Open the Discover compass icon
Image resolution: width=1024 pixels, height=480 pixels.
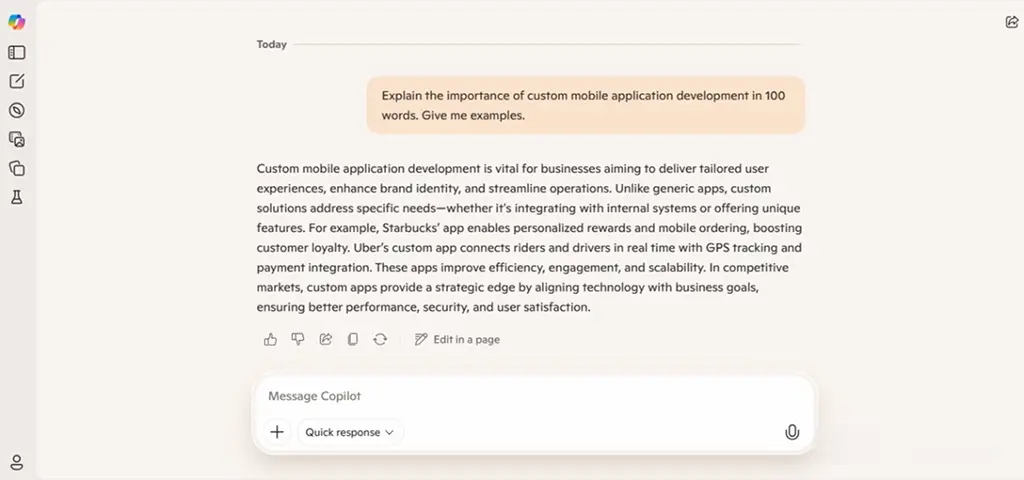click(x=16, y=110)
